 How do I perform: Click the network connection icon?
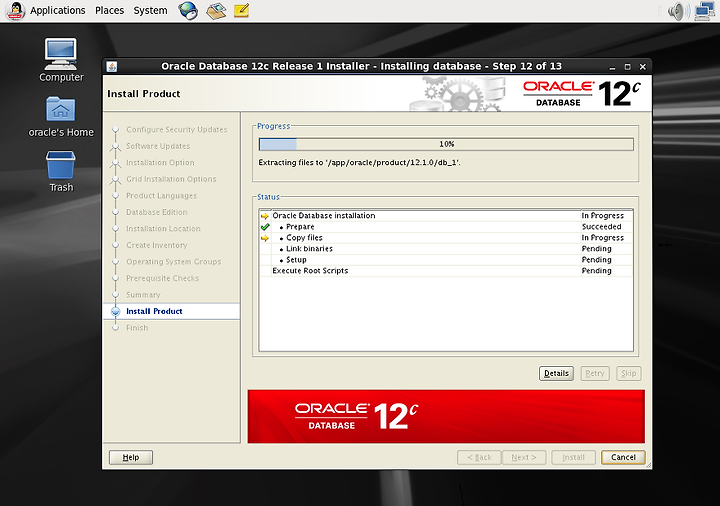point(704,11)
